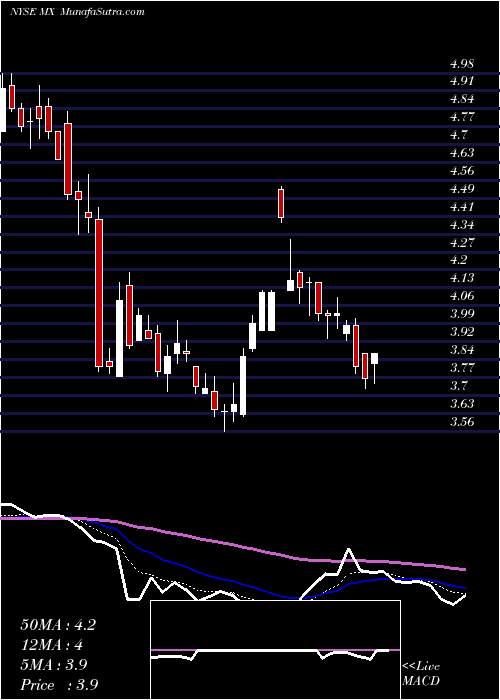Image resolution: width=500 pixels, height=700 pixels.
Task: Click the 4.27 price axis label
Action: (462, 243)
